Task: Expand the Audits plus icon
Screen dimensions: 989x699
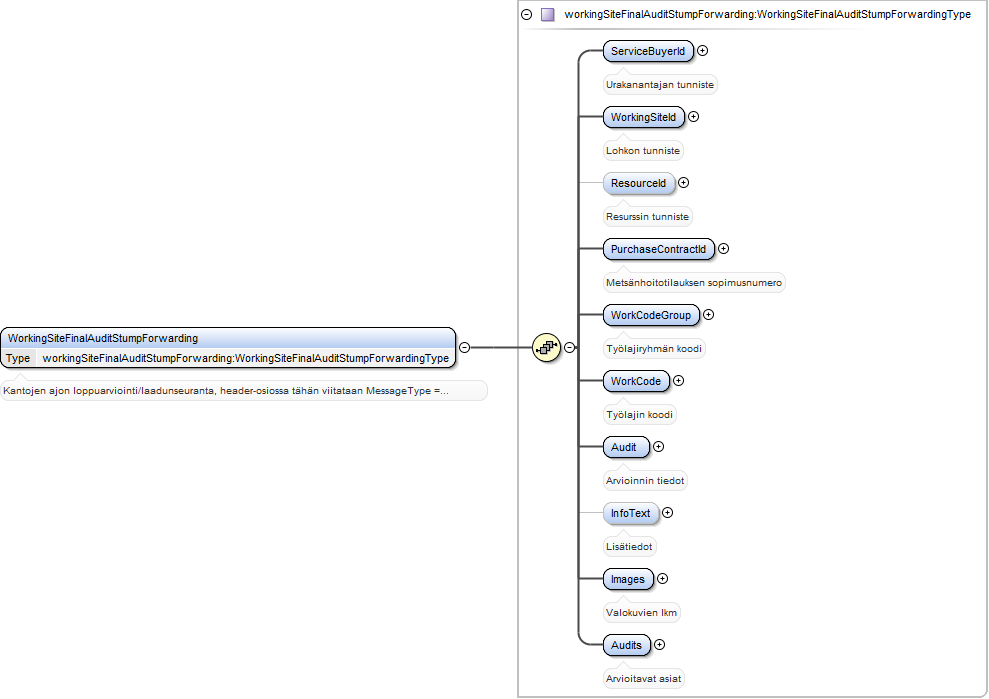Action: 659,645
